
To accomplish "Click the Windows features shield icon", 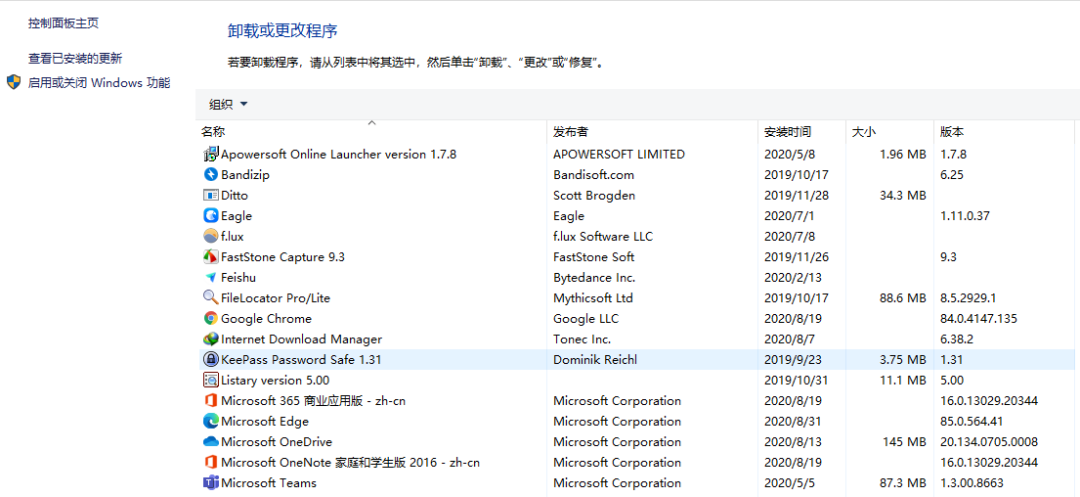I will pyautogui.click(x=14, y=82).
